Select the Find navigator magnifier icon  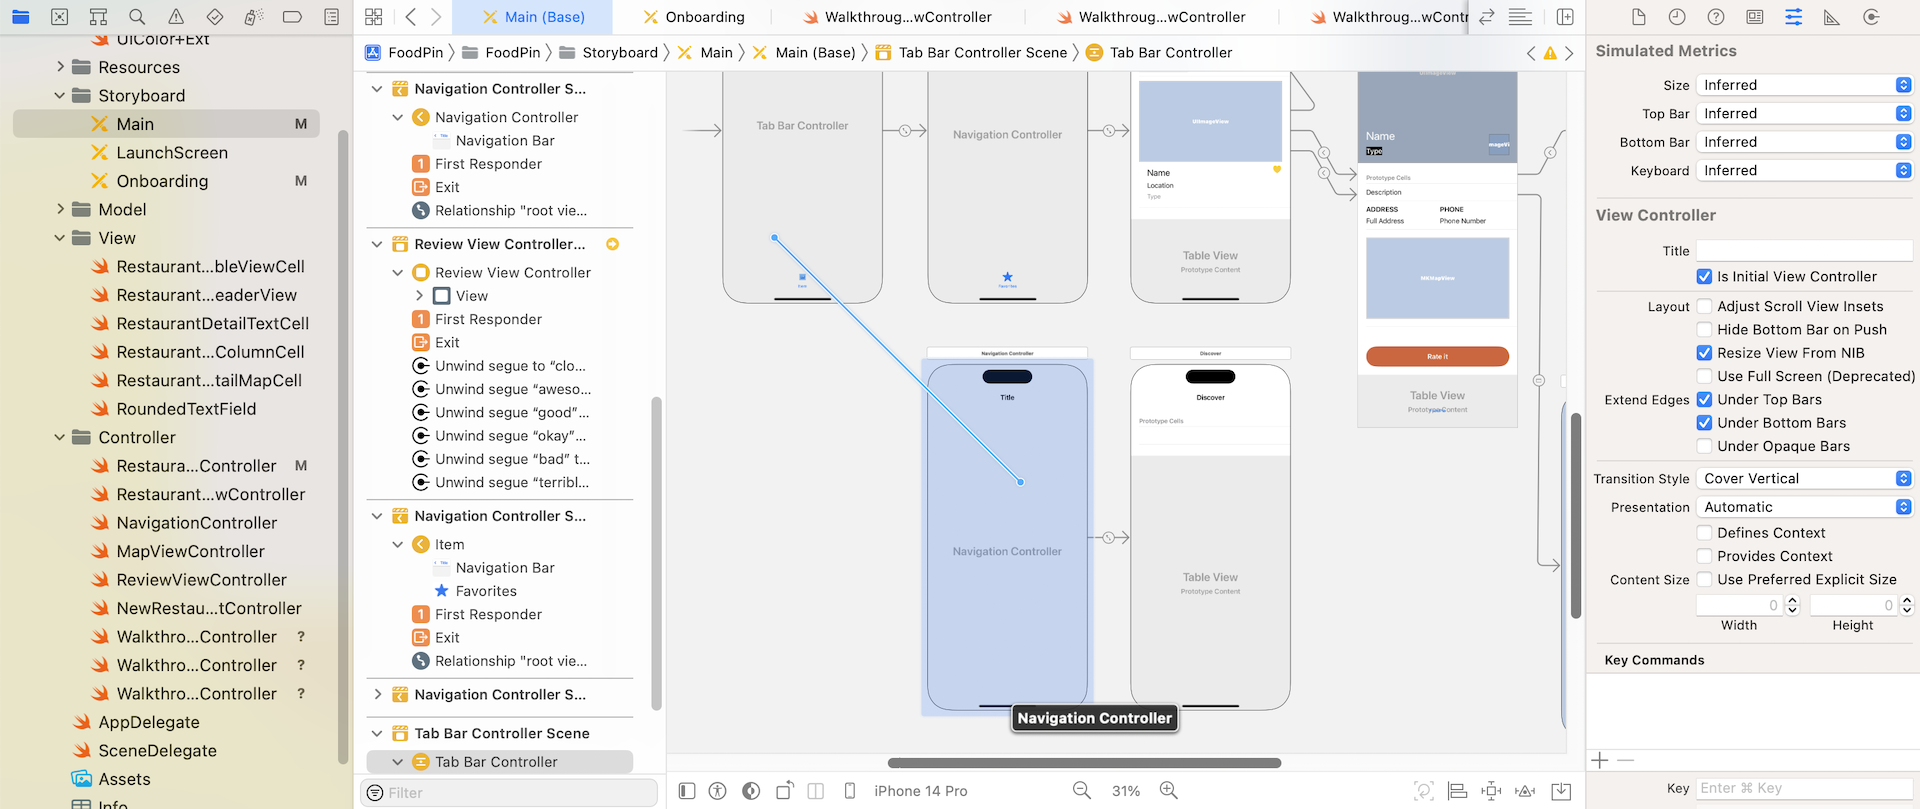137,17
